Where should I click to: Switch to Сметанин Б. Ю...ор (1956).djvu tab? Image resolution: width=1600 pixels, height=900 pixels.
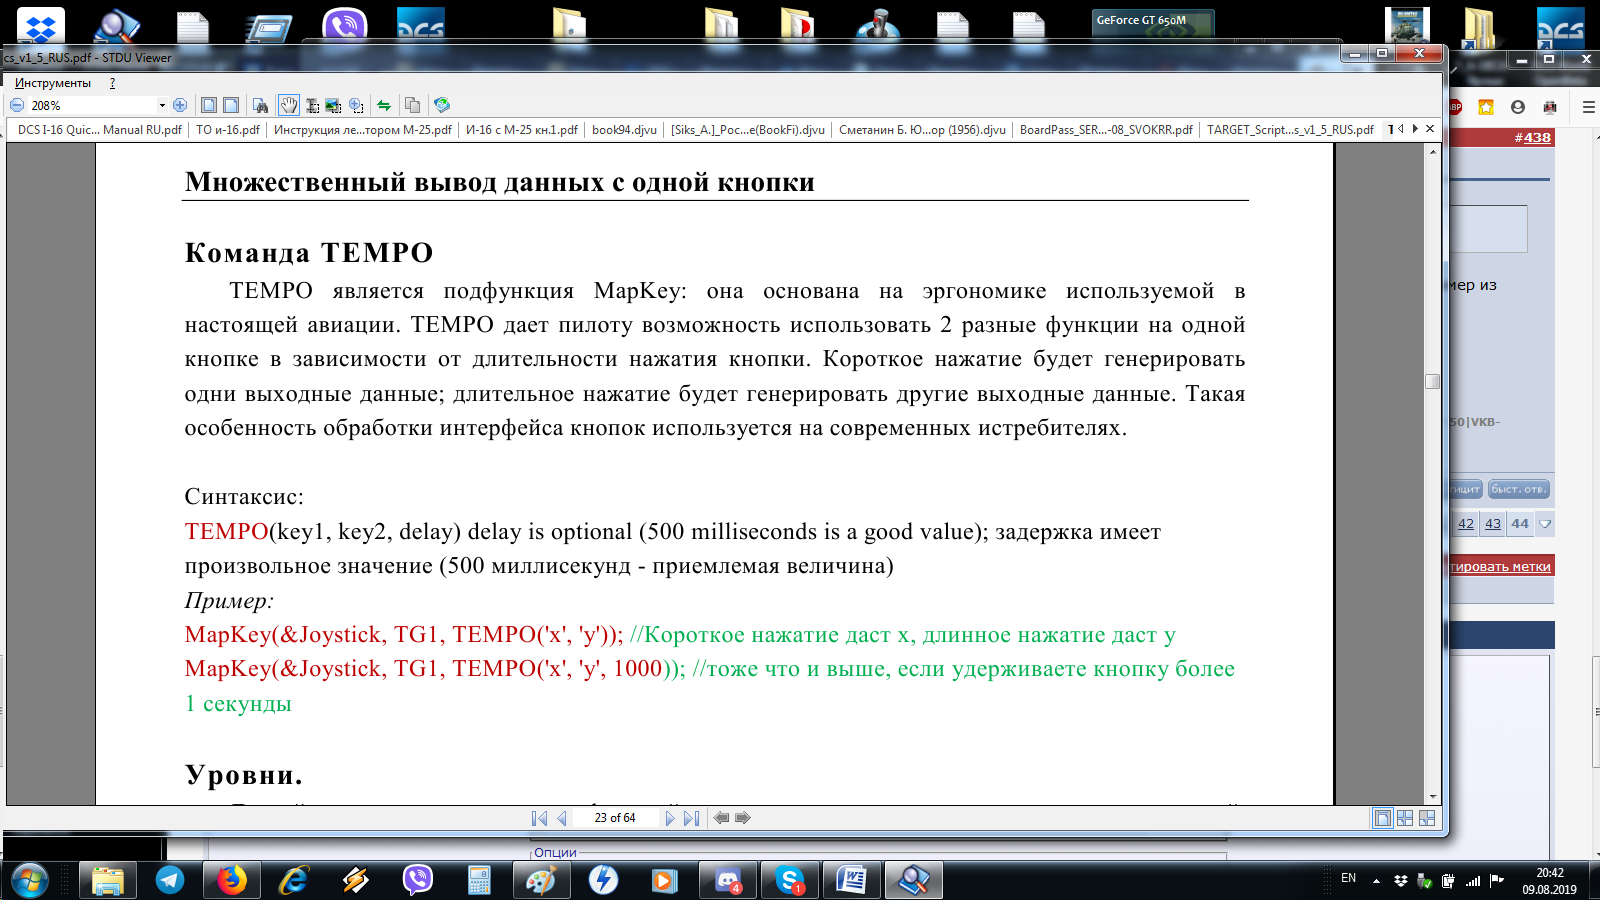pos(922,130)
